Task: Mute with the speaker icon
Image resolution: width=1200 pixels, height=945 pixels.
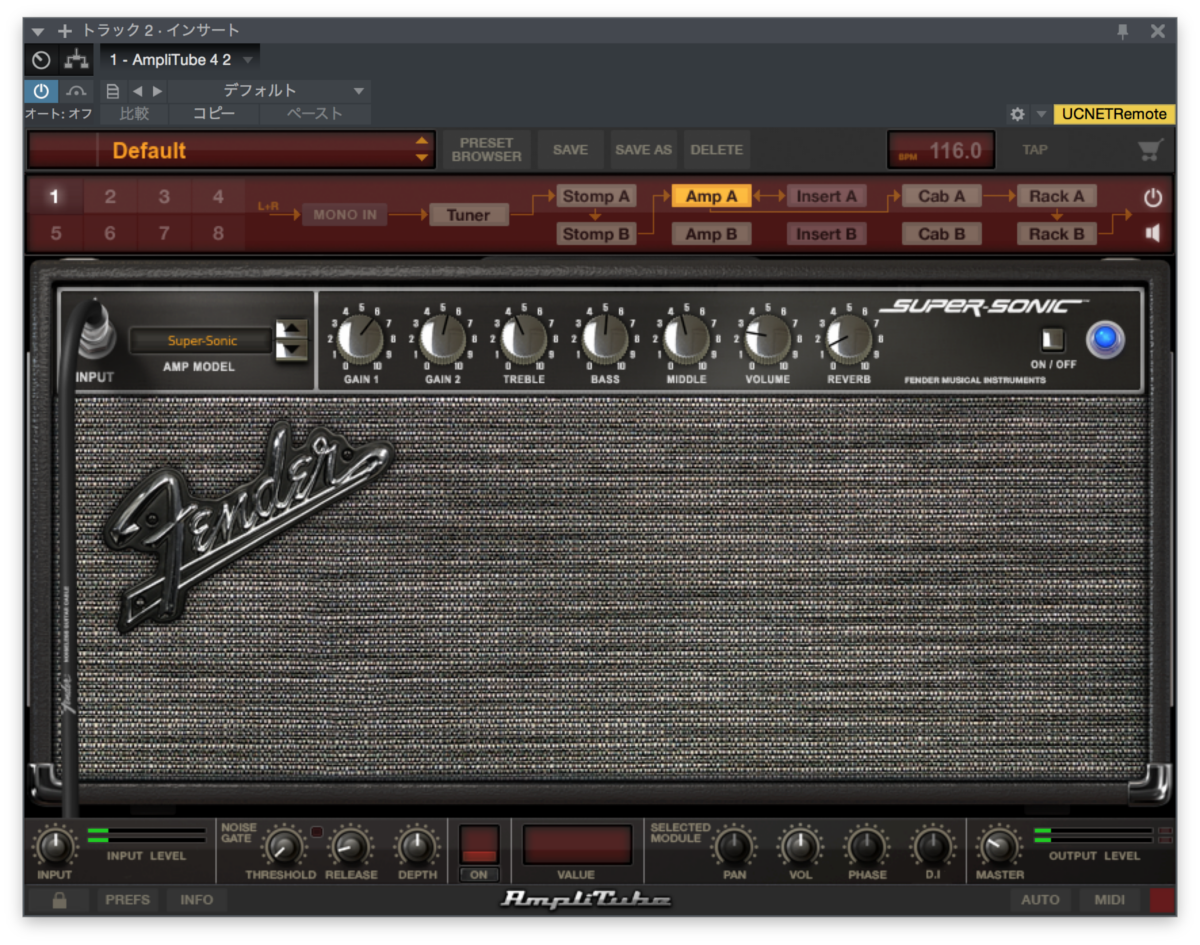Action: pyautogui.click(x=1153, y=233)
